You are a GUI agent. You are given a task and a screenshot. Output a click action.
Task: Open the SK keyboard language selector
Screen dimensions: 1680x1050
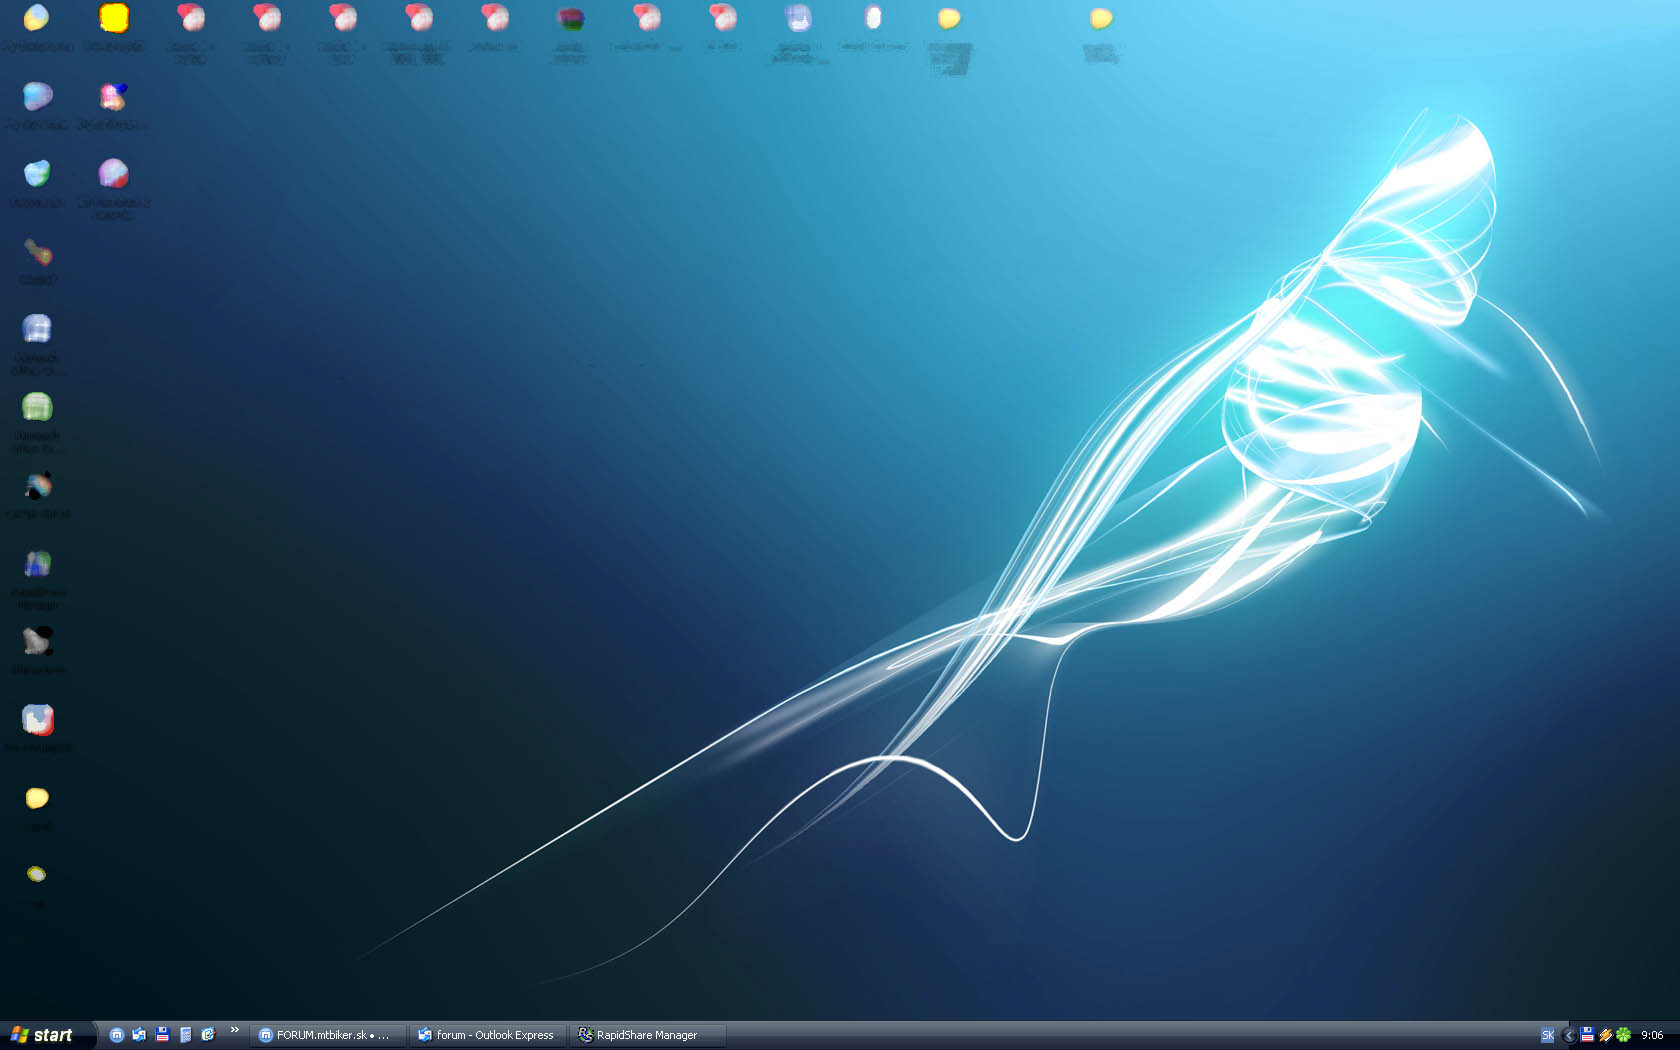[x=1547, y=1035]
